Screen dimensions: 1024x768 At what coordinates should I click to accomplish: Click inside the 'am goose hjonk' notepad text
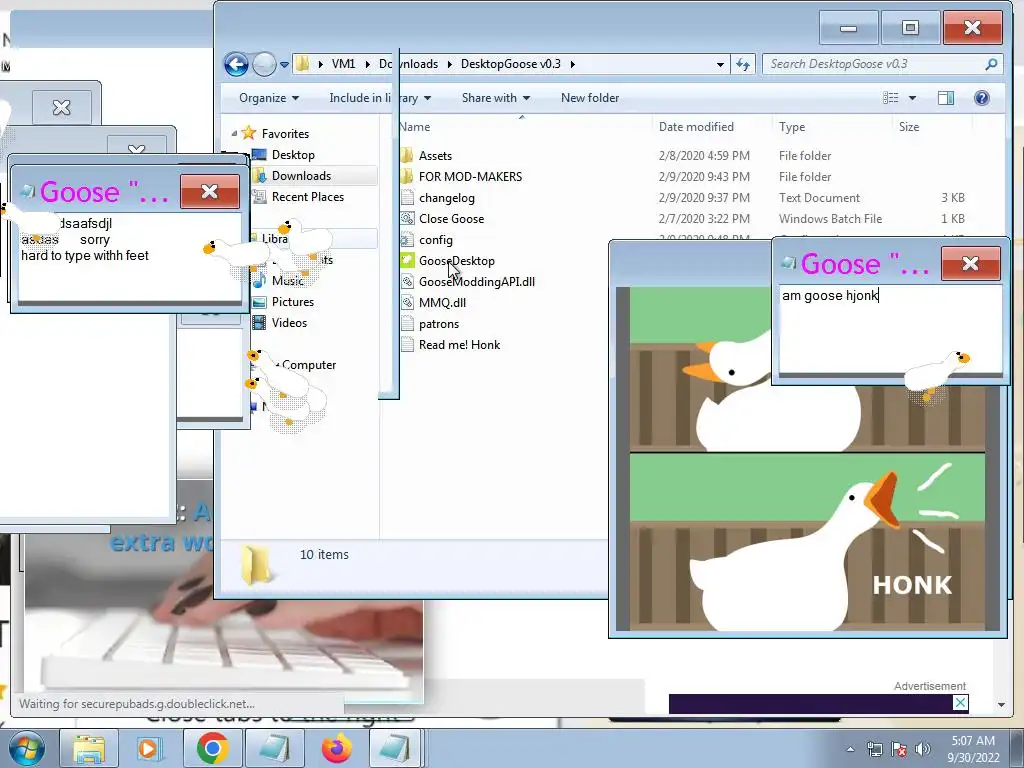click(x=829, y=295)
